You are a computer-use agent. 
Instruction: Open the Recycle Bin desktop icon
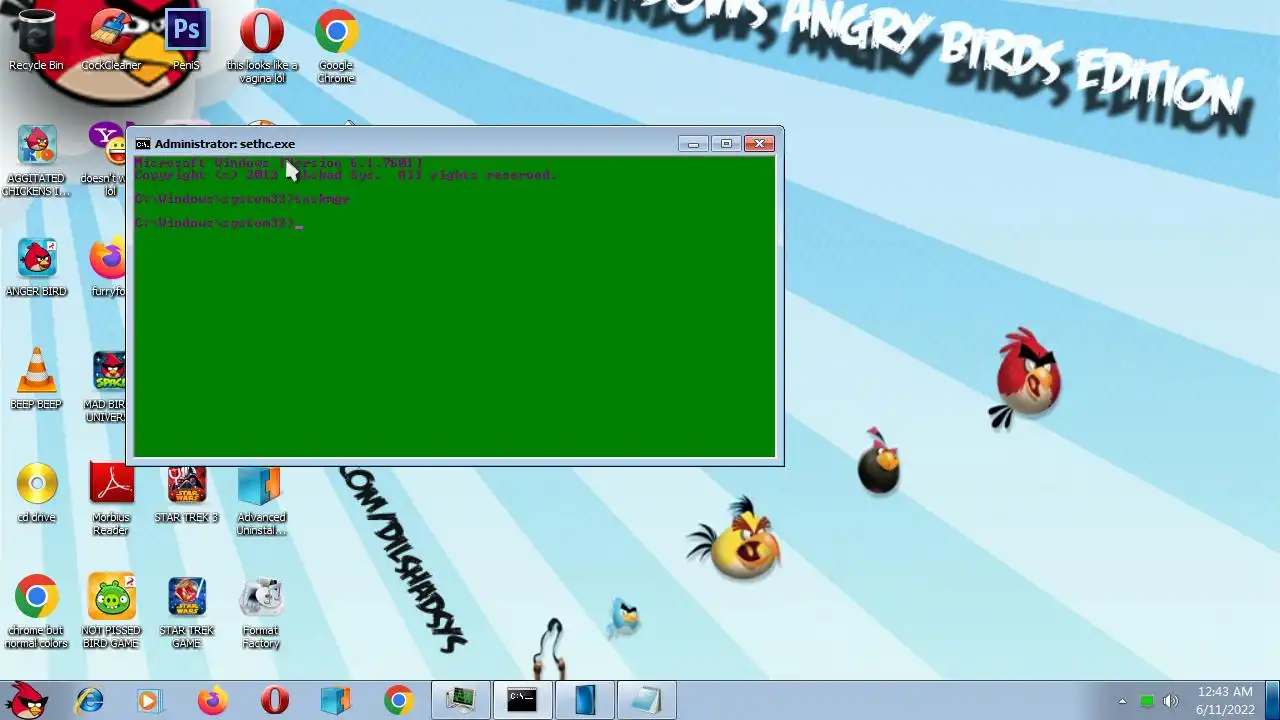(36, 40)
